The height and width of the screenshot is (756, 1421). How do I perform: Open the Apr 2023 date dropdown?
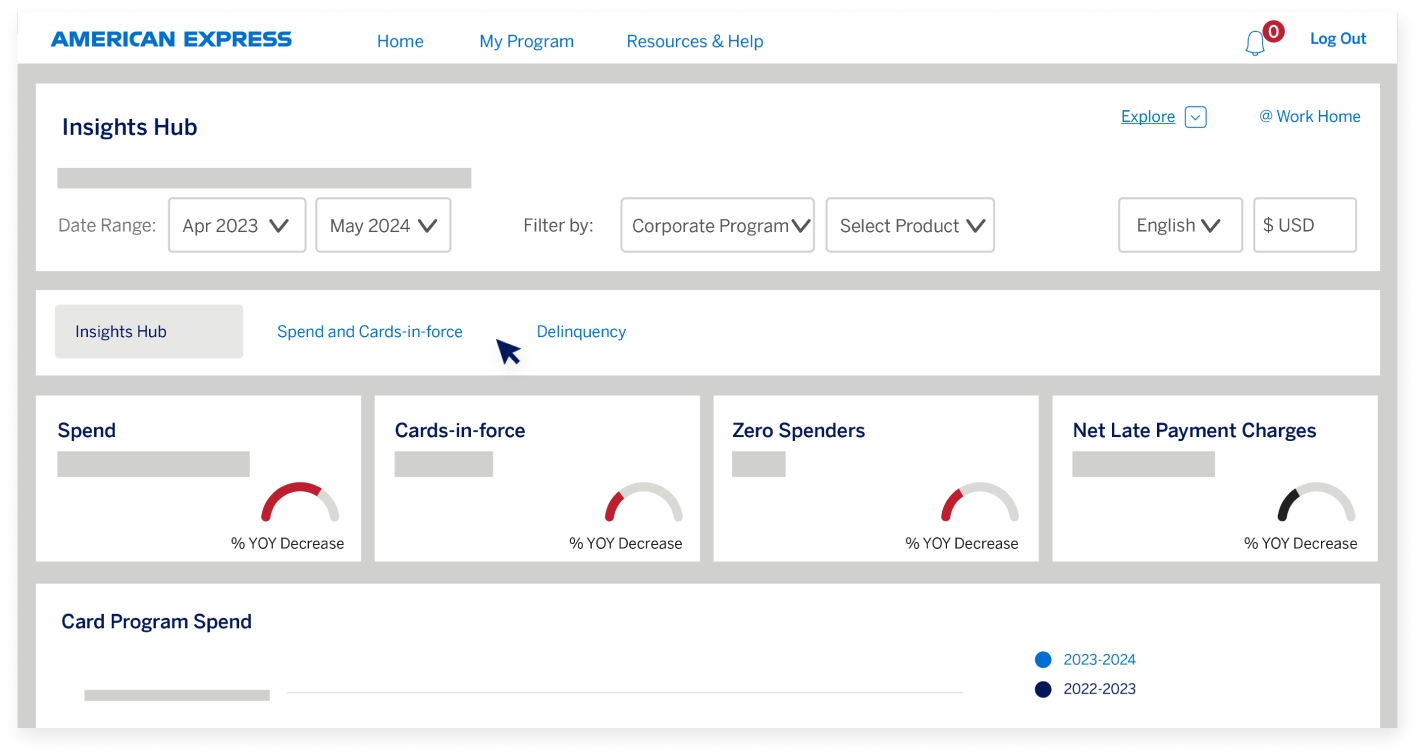point(237,225)
